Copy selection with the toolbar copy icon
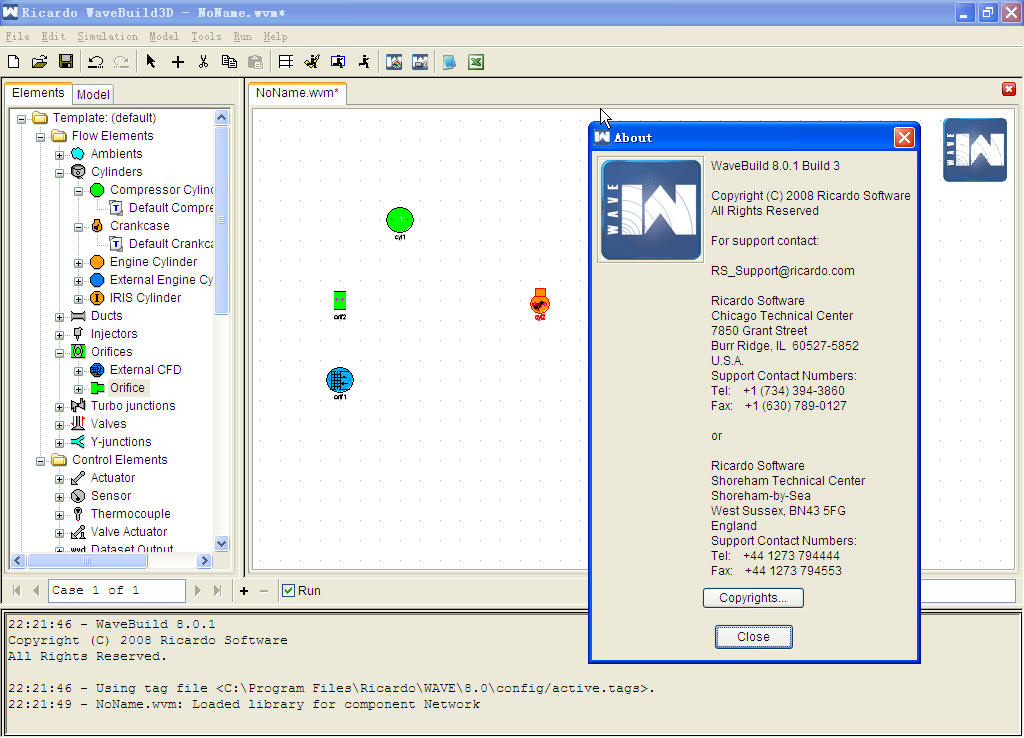1024x738 pixels. [x=229, y=62]
